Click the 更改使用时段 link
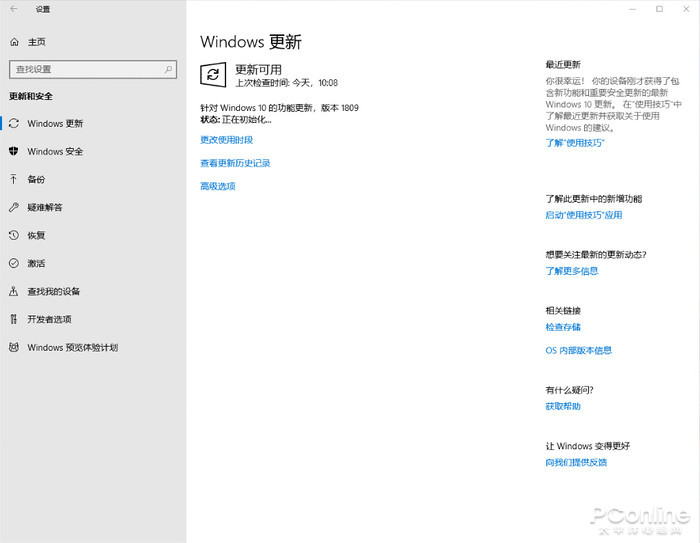 tap(226, 140)
